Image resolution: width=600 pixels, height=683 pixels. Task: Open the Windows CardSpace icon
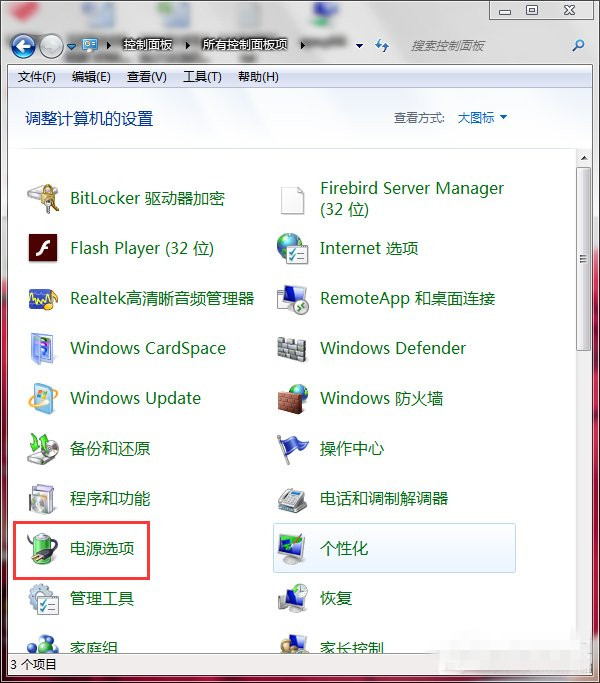click(x=43, y=348)
